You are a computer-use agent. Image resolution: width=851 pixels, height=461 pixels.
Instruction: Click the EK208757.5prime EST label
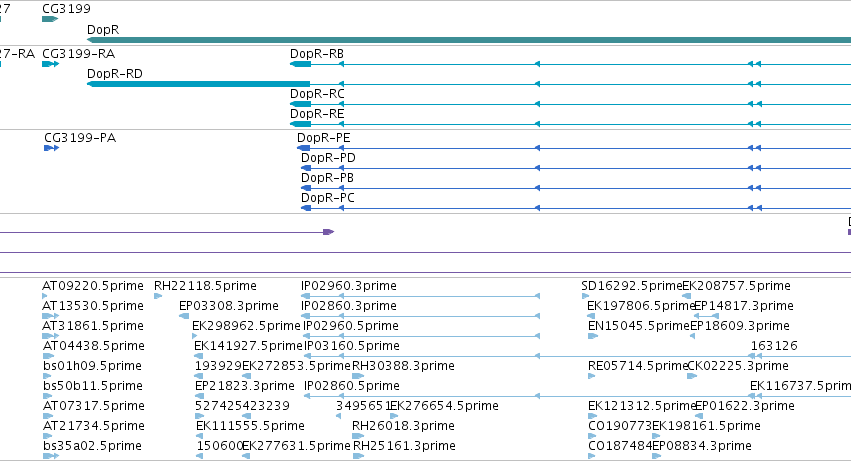point(736,286)
